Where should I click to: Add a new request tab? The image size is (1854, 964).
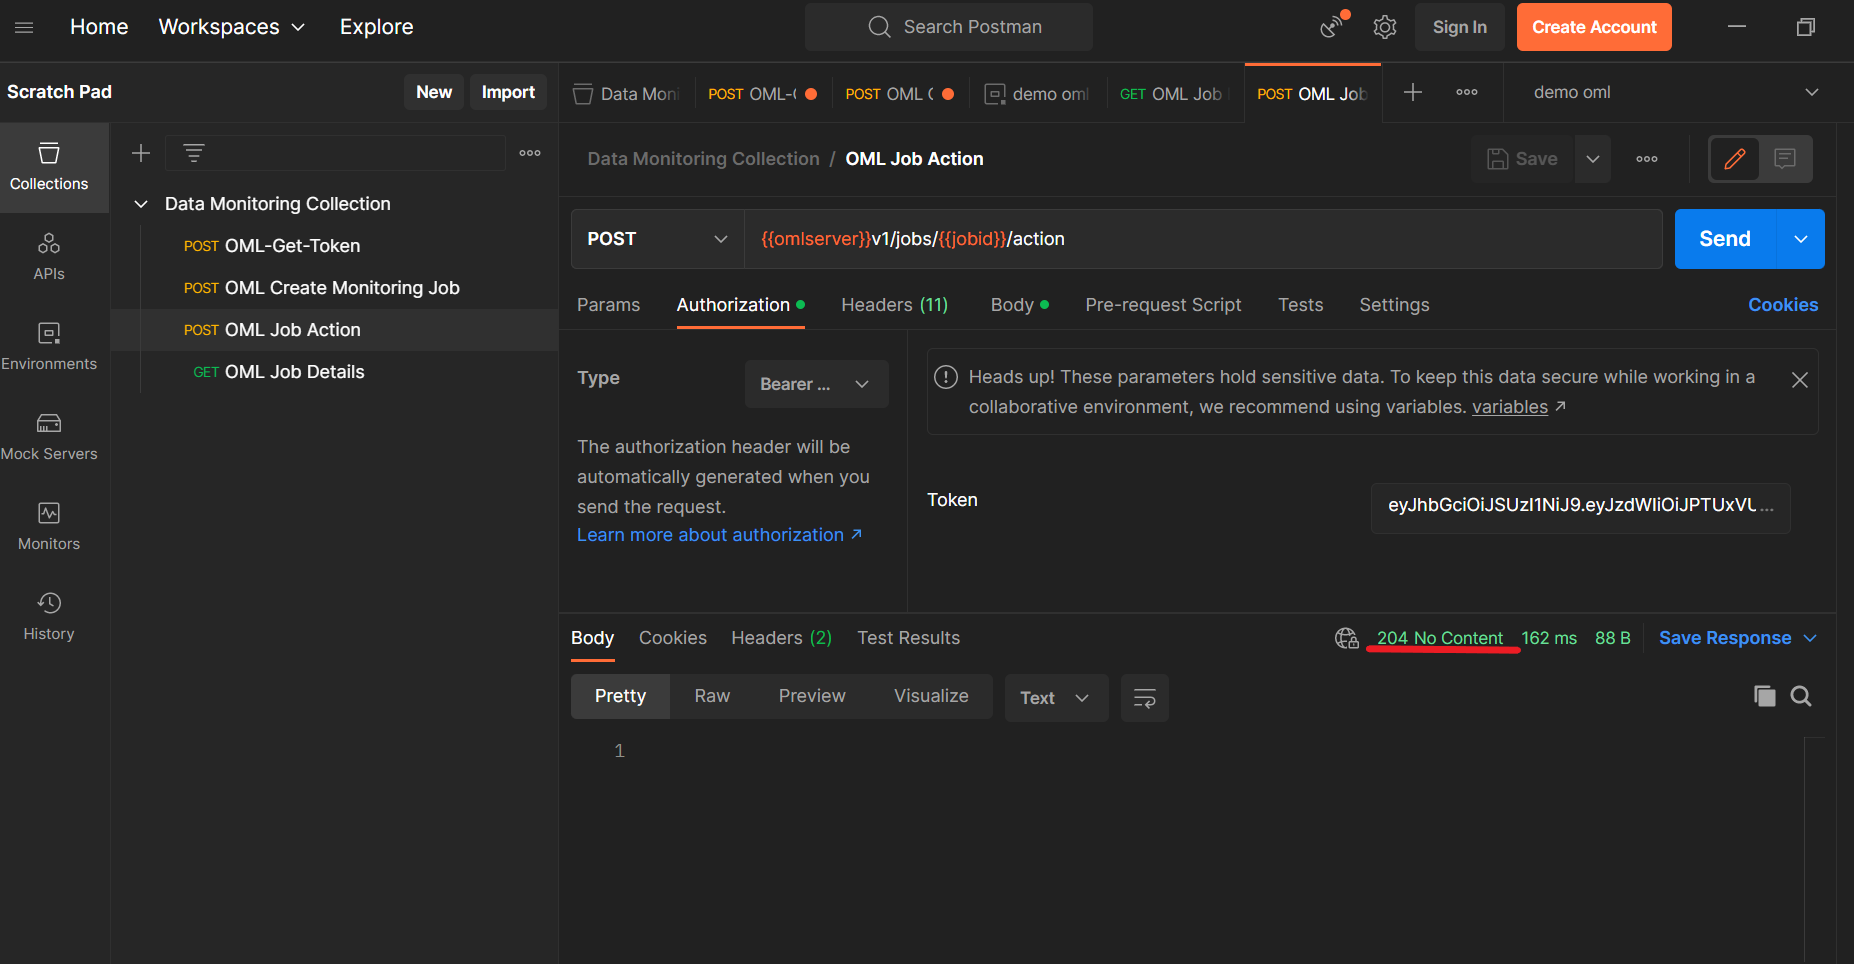(x=1413, y=92)
